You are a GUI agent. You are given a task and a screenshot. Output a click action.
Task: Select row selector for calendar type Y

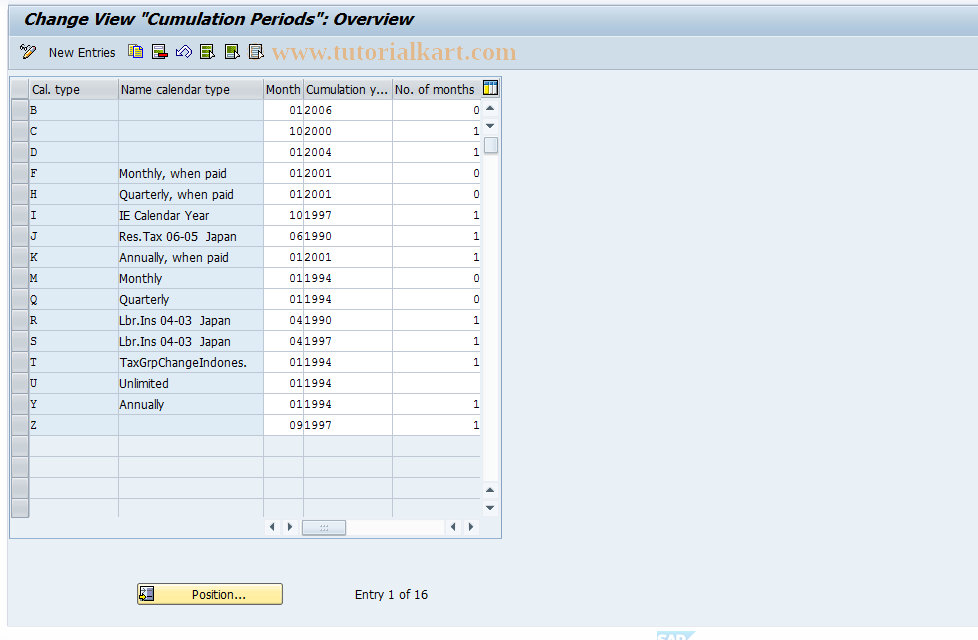(x=20, y=404)
